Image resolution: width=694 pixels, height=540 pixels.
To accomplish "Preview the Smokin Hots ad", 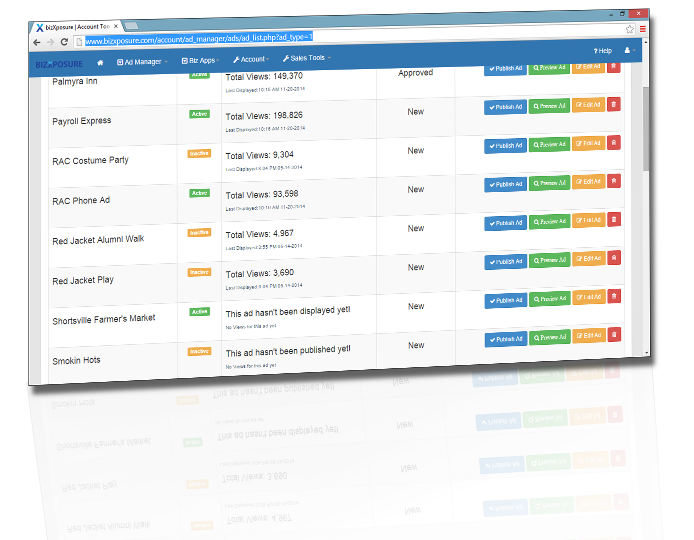I will [550, 337].
